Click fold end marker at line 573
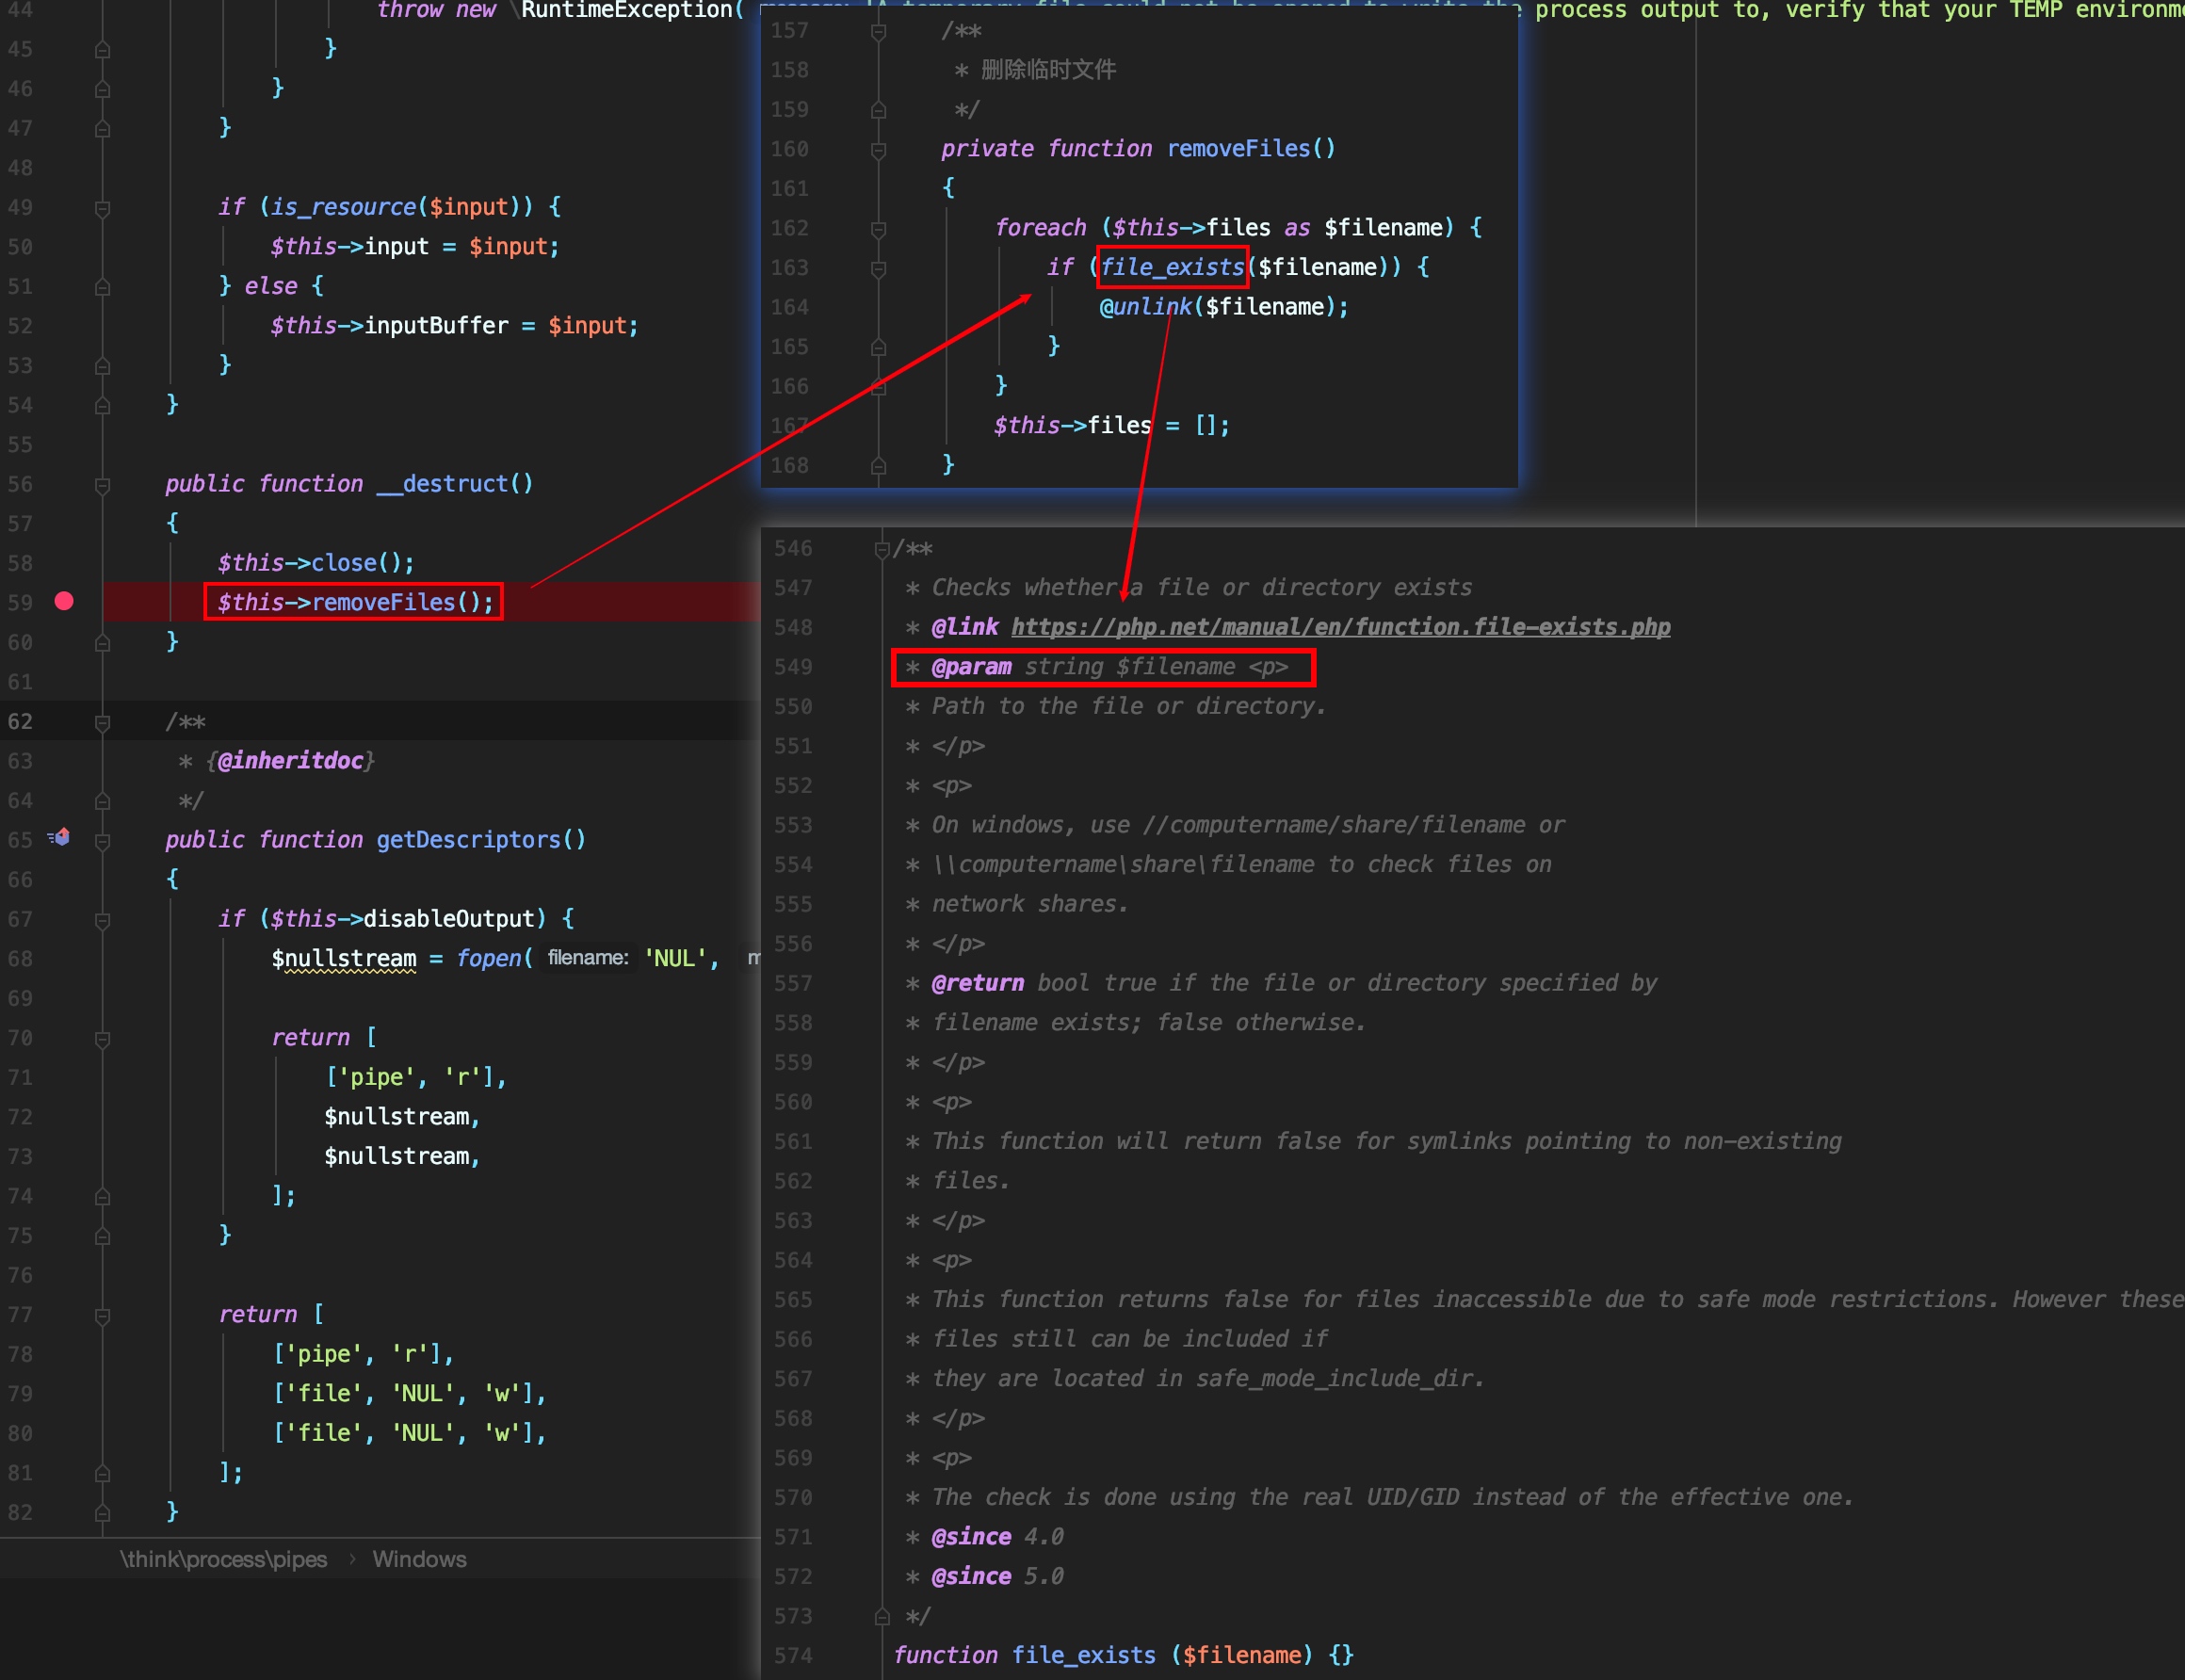Image resolution: width=2185 pixels, height=1680 pixels. click(x=881, y=1615)
